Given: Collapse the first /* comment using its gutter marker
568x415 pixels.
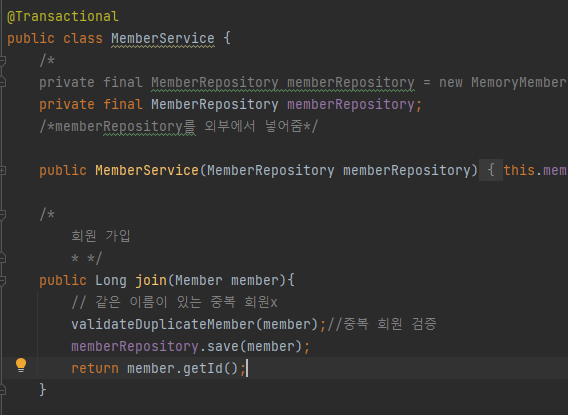Looking at the screenshot, I should click(2, 60).
